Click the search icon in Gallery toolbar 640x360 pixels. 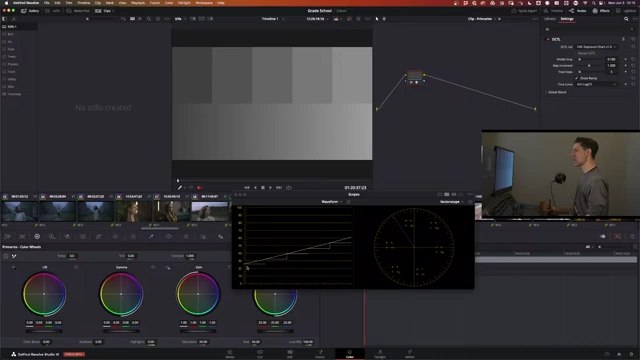pyautogui.click(x=149, y=19)
